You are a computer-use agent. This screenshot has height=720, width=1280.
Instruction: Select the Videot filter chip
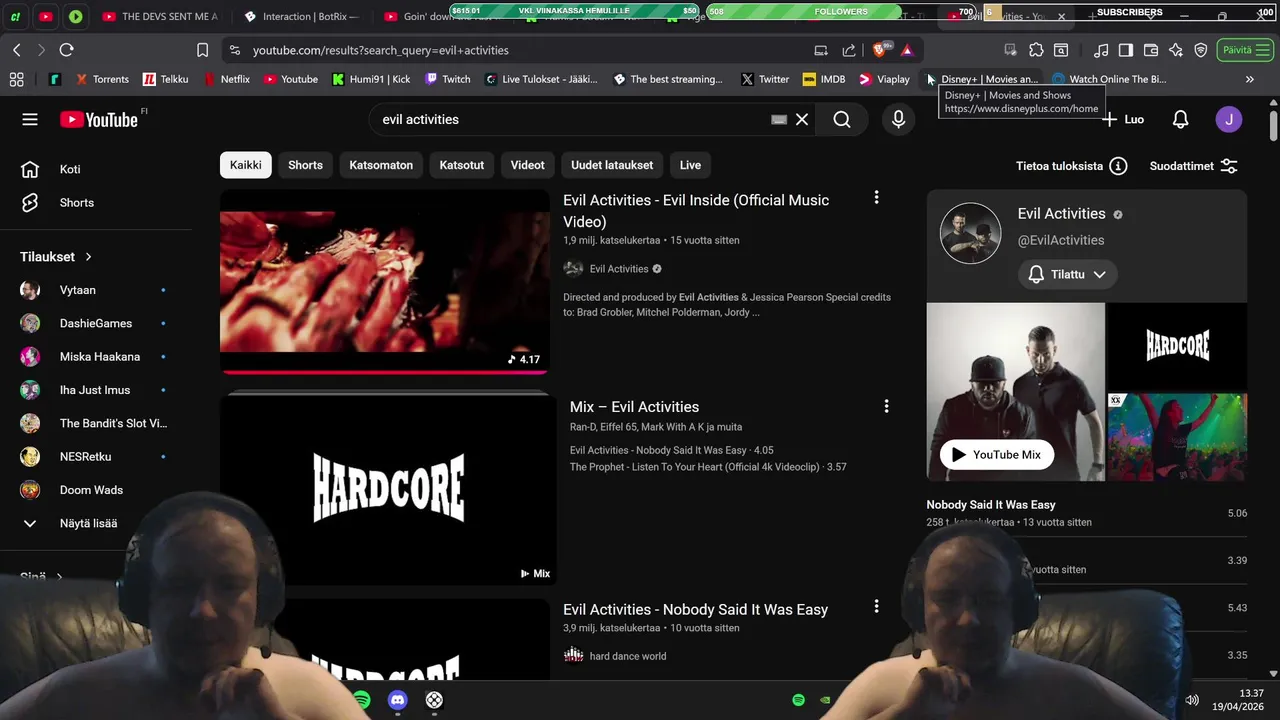pyautogui.click(x=527, y=165)
